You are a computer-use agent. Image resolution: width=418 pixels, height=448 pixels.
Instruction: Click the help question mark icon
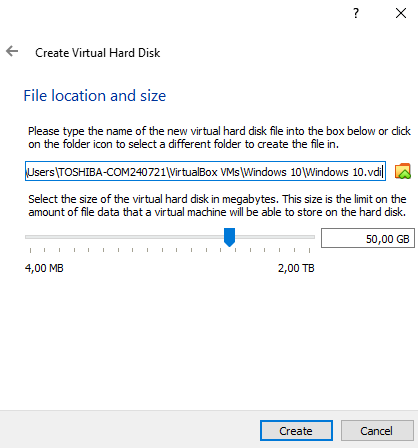tap(356, 13)
